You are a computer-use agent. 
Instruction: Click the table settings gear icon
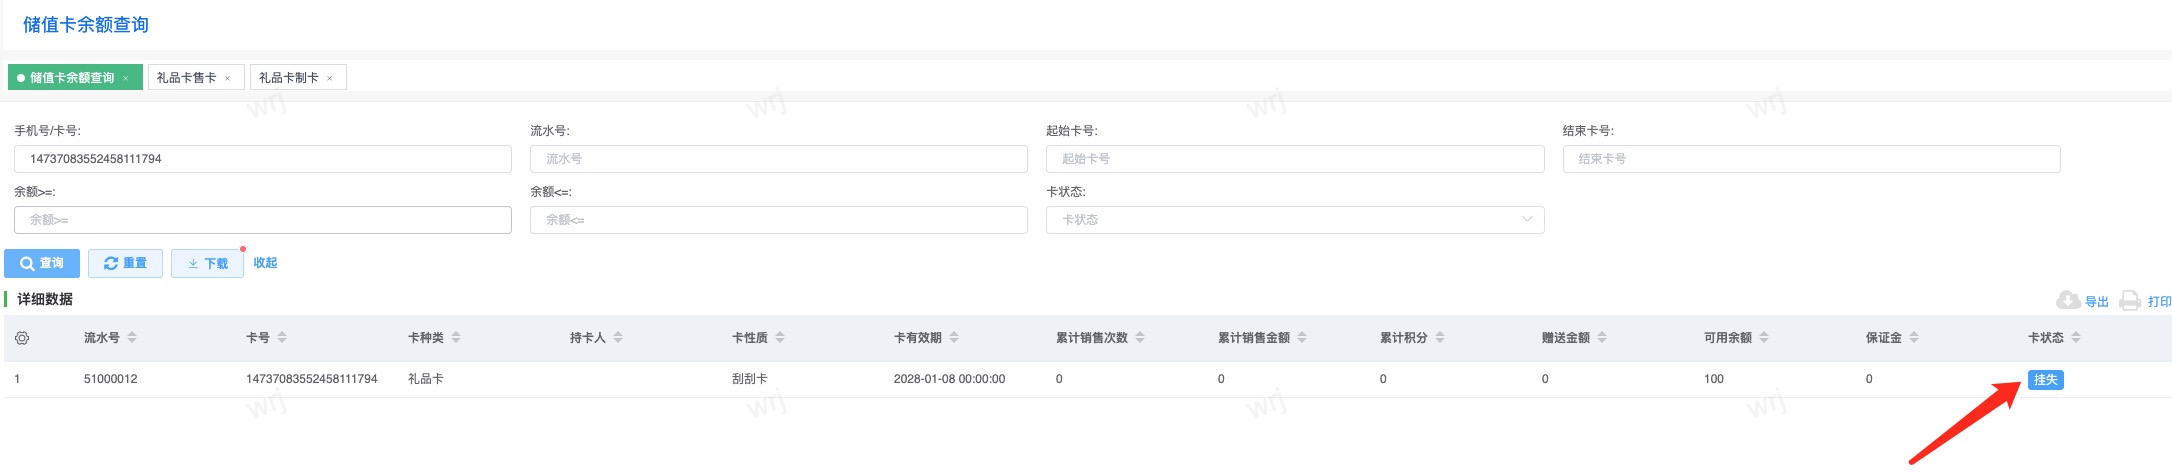[22, 338]
